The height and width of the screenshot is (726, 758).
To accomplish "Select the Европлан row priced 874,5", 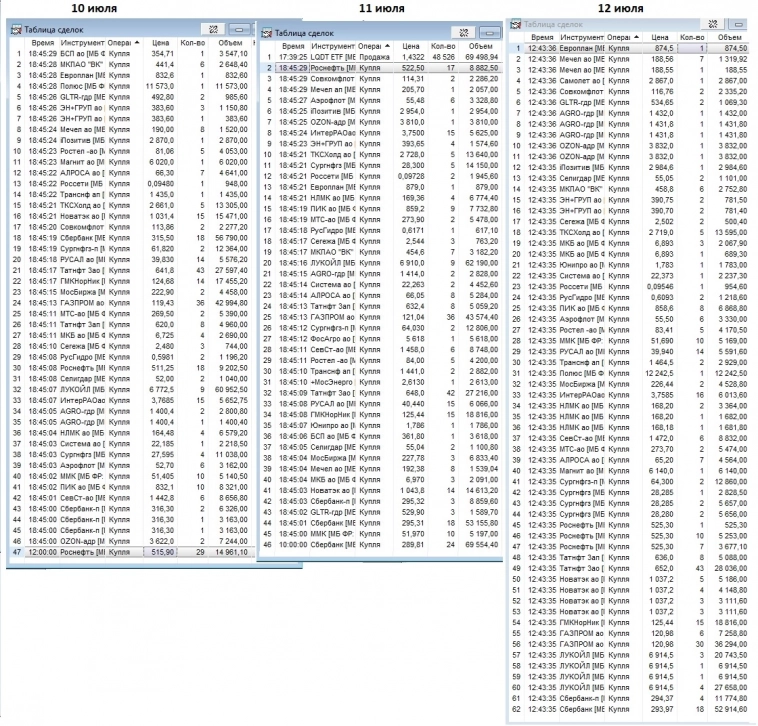I will click(x=630, y=48).
